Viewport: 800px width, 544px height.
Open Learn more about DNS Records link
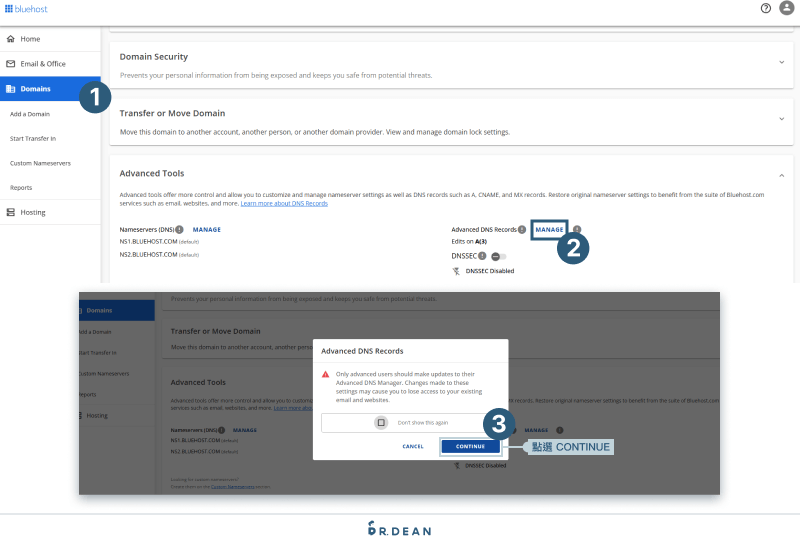point(284,203)
